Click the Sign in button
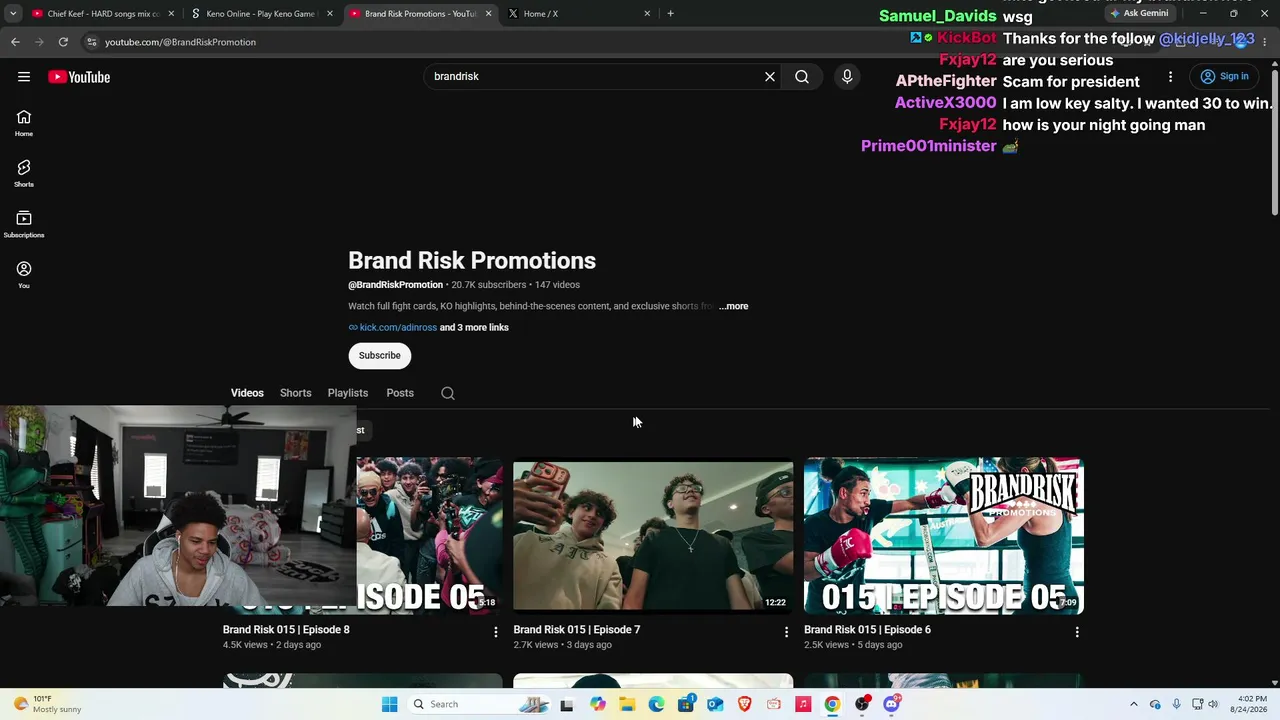Viewport: 1280px width, 720px height. pos(1225,77)
